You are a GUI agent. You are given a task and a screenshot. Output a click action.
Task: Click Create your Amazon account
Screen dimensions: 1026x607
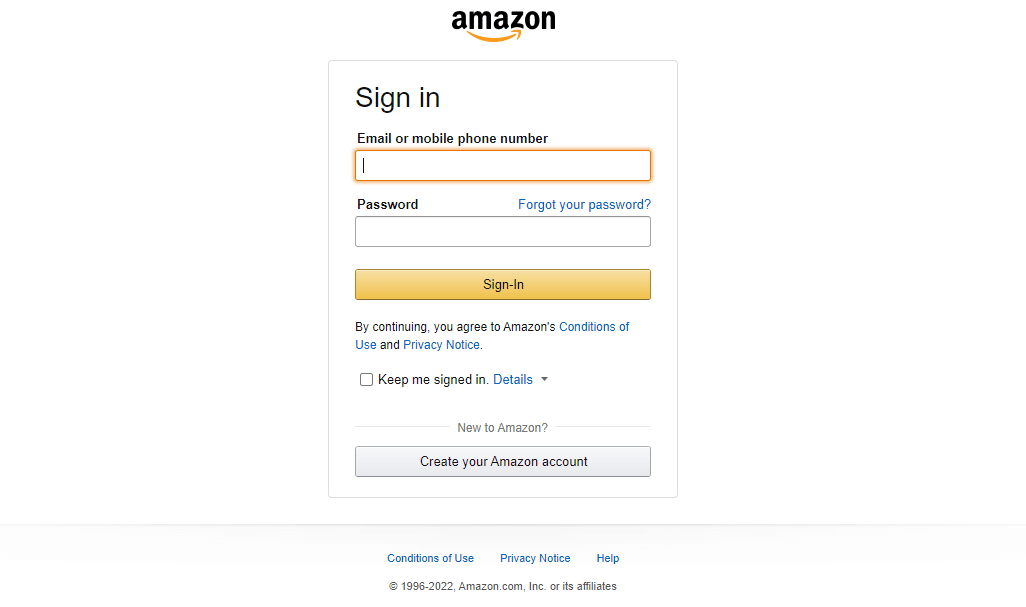(x=502, y=461)
